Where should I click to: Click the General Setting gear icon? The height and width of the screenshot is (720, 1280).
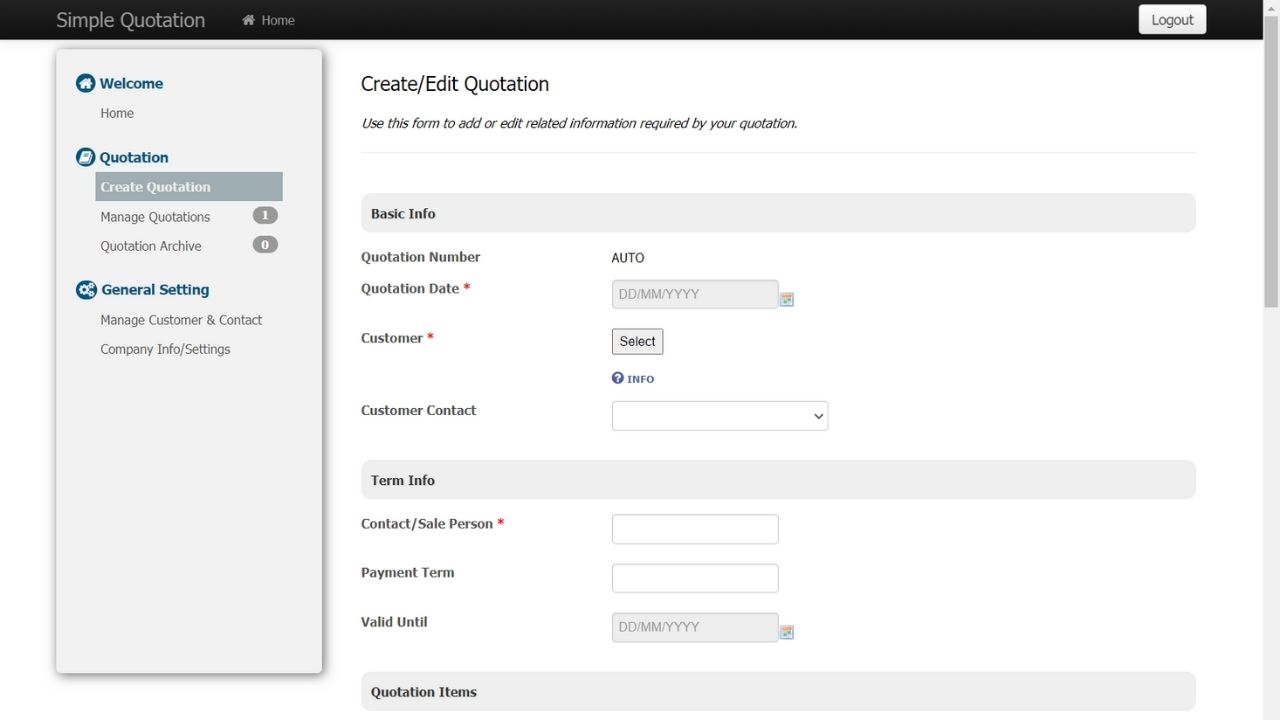(86, 290)
